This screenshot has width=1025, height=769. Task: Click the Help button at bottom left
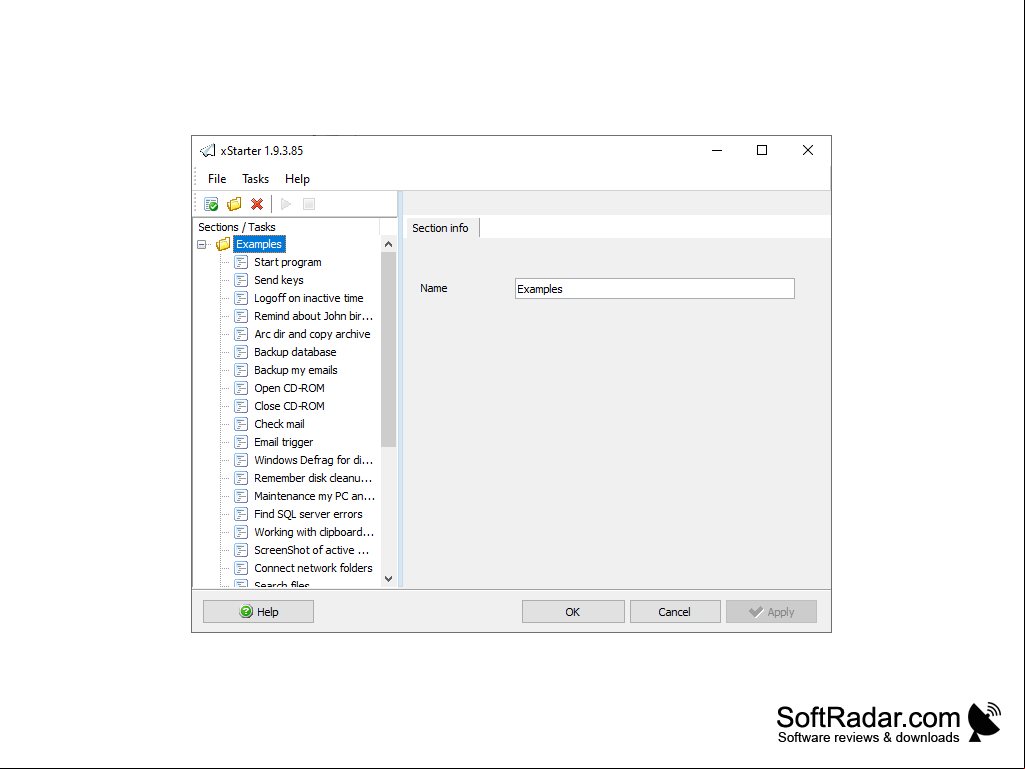[258, 611]
